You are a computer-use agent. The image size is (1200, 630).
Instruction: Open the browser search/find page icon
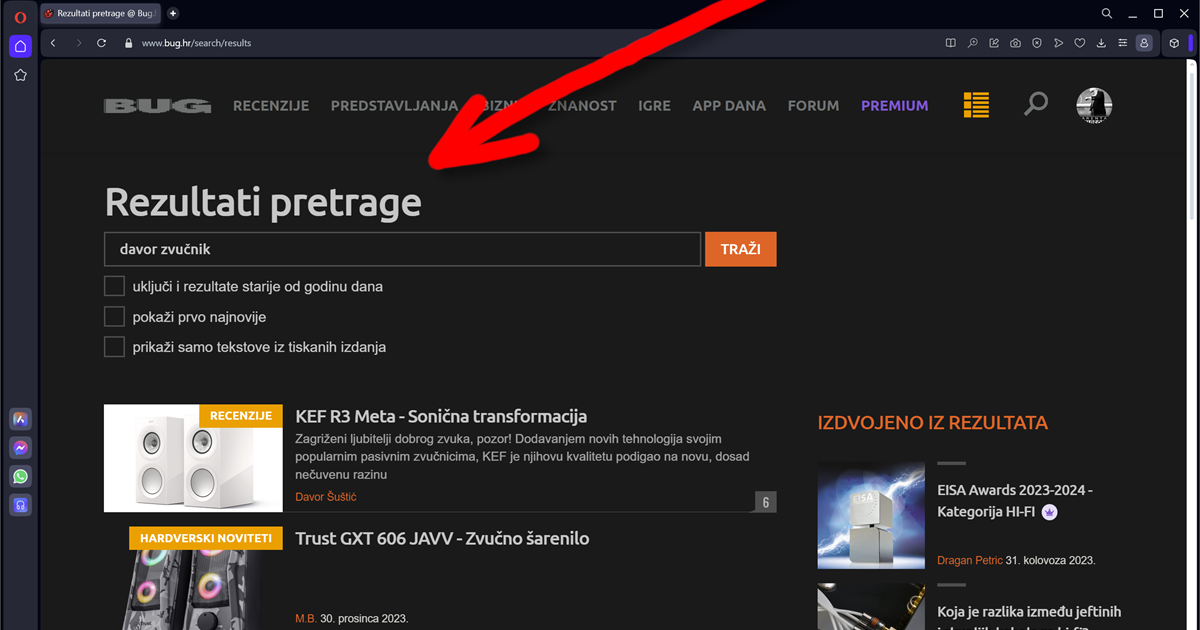point(972,43)
